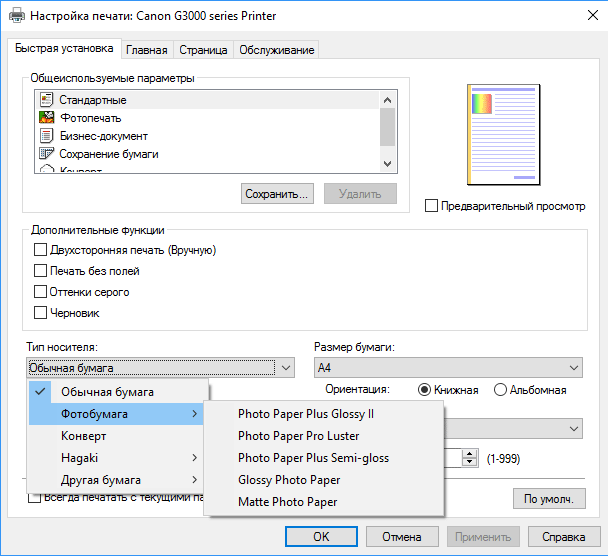
Task: Select the Сохранение бумаги preset row
Action: click(207, 154)
